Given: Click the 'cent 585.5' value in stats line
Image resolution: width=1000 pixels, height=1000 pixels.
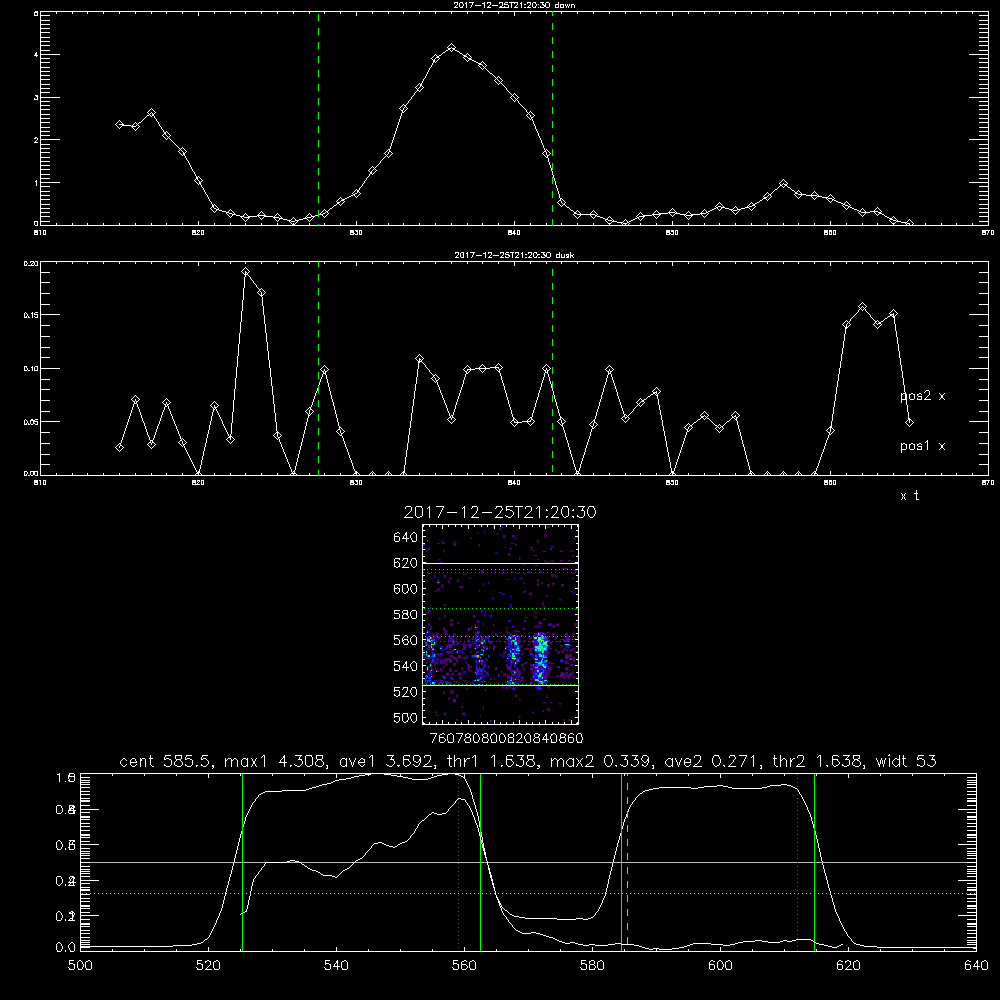Looking at the screenshot, I should (x=165, y=761).
